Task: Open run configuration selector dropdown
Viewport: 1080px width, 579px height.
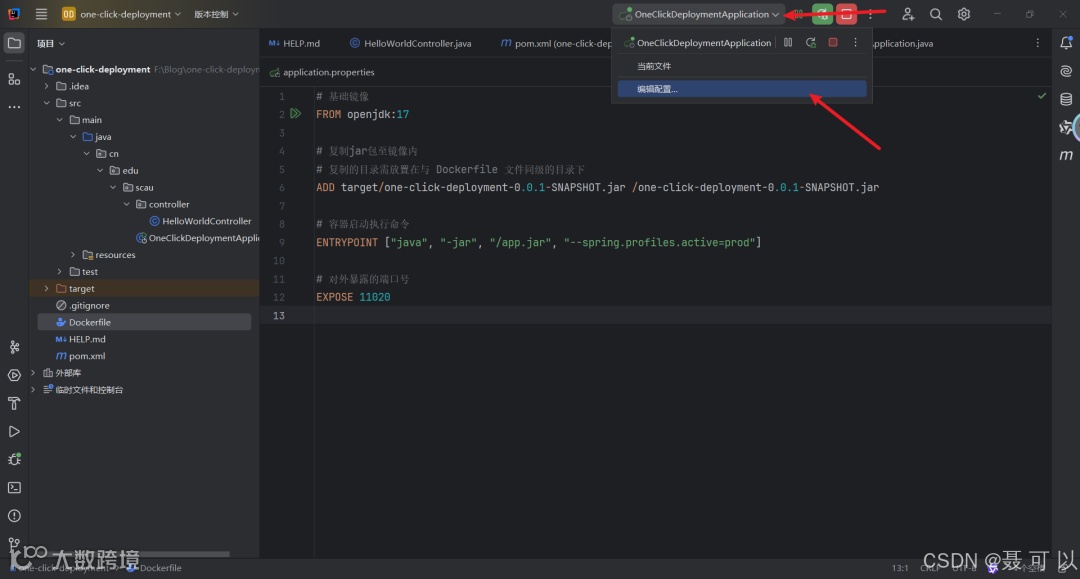Action: pyautogui.click(x=698, y=14)
